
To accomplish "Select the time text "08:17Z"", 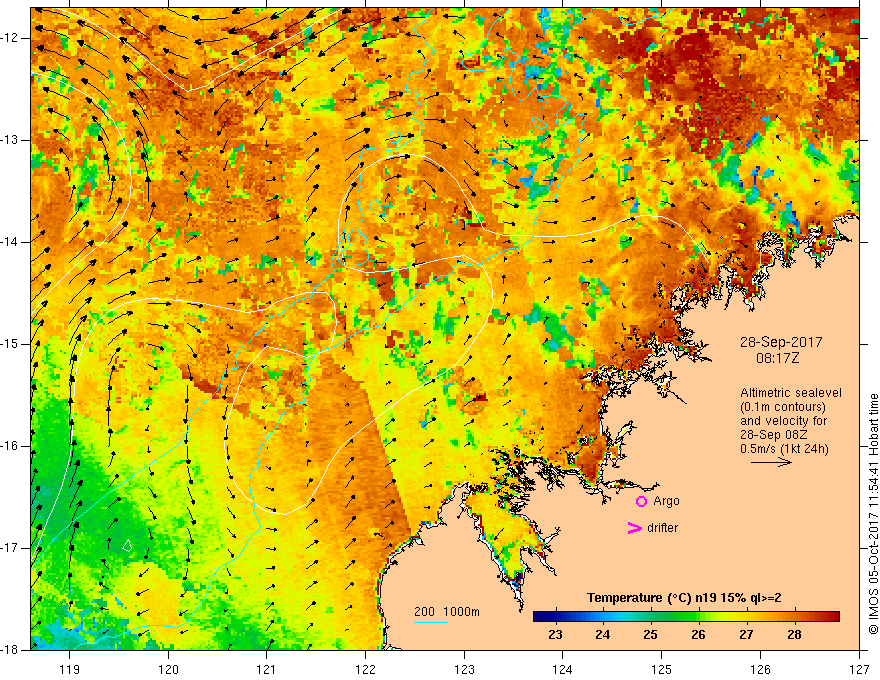I will (x=777, y=358).
